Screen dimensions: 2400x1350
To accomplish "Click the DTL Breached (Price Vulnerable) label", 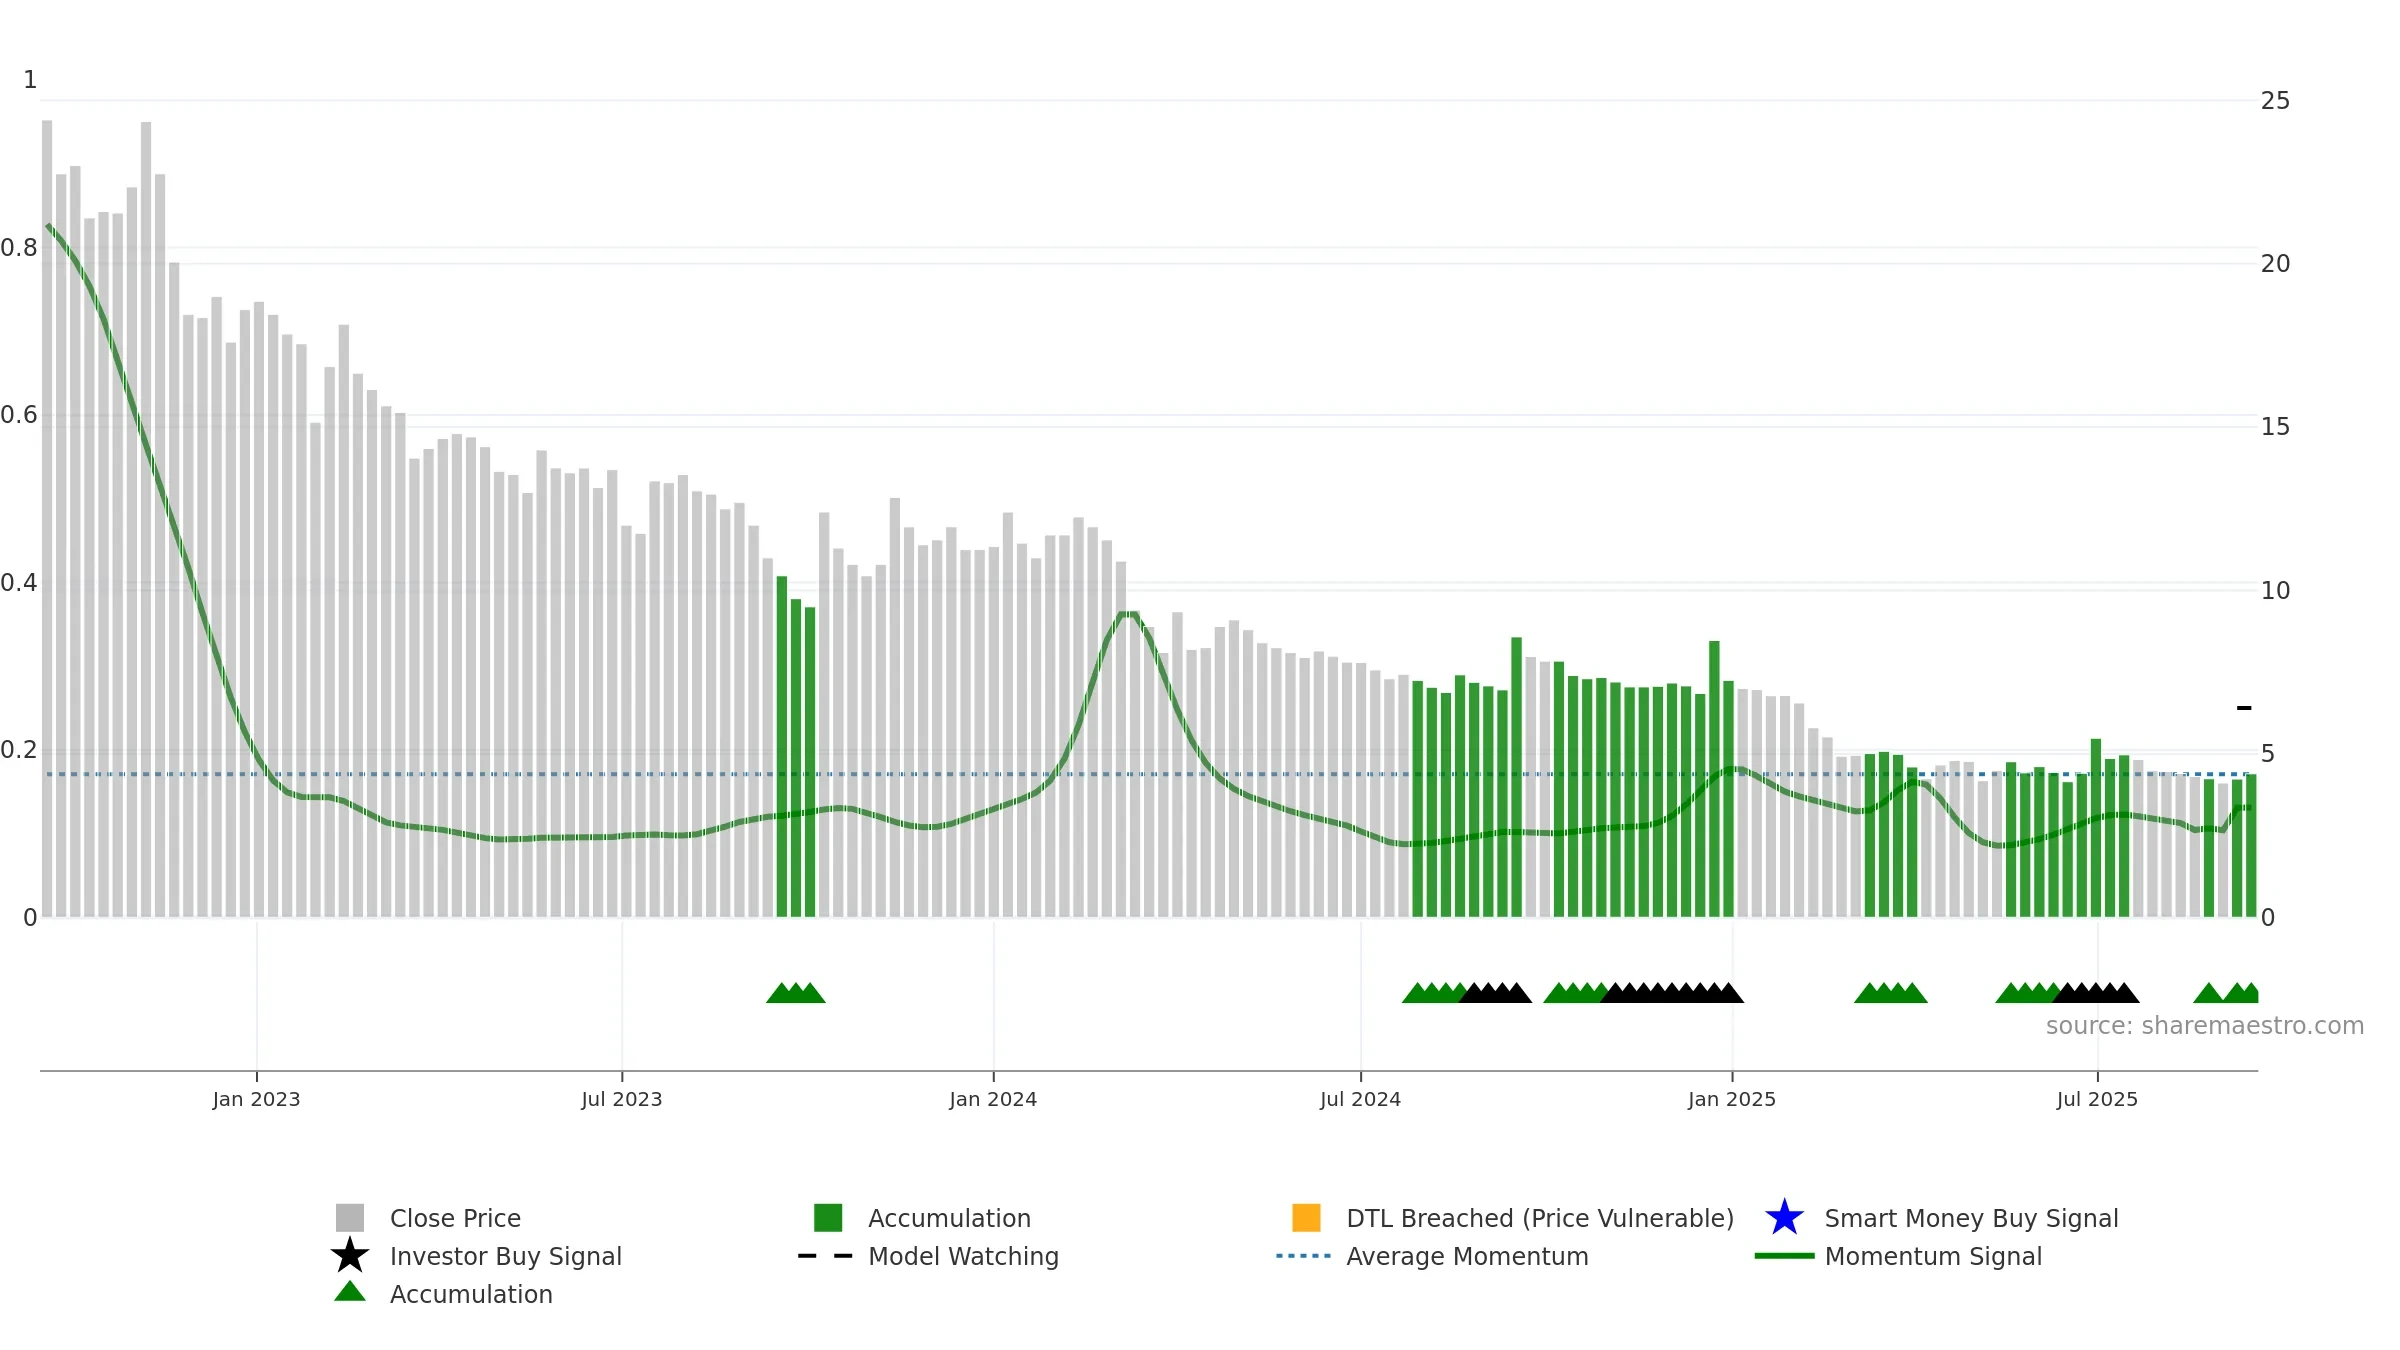I will point(1540,1218).
